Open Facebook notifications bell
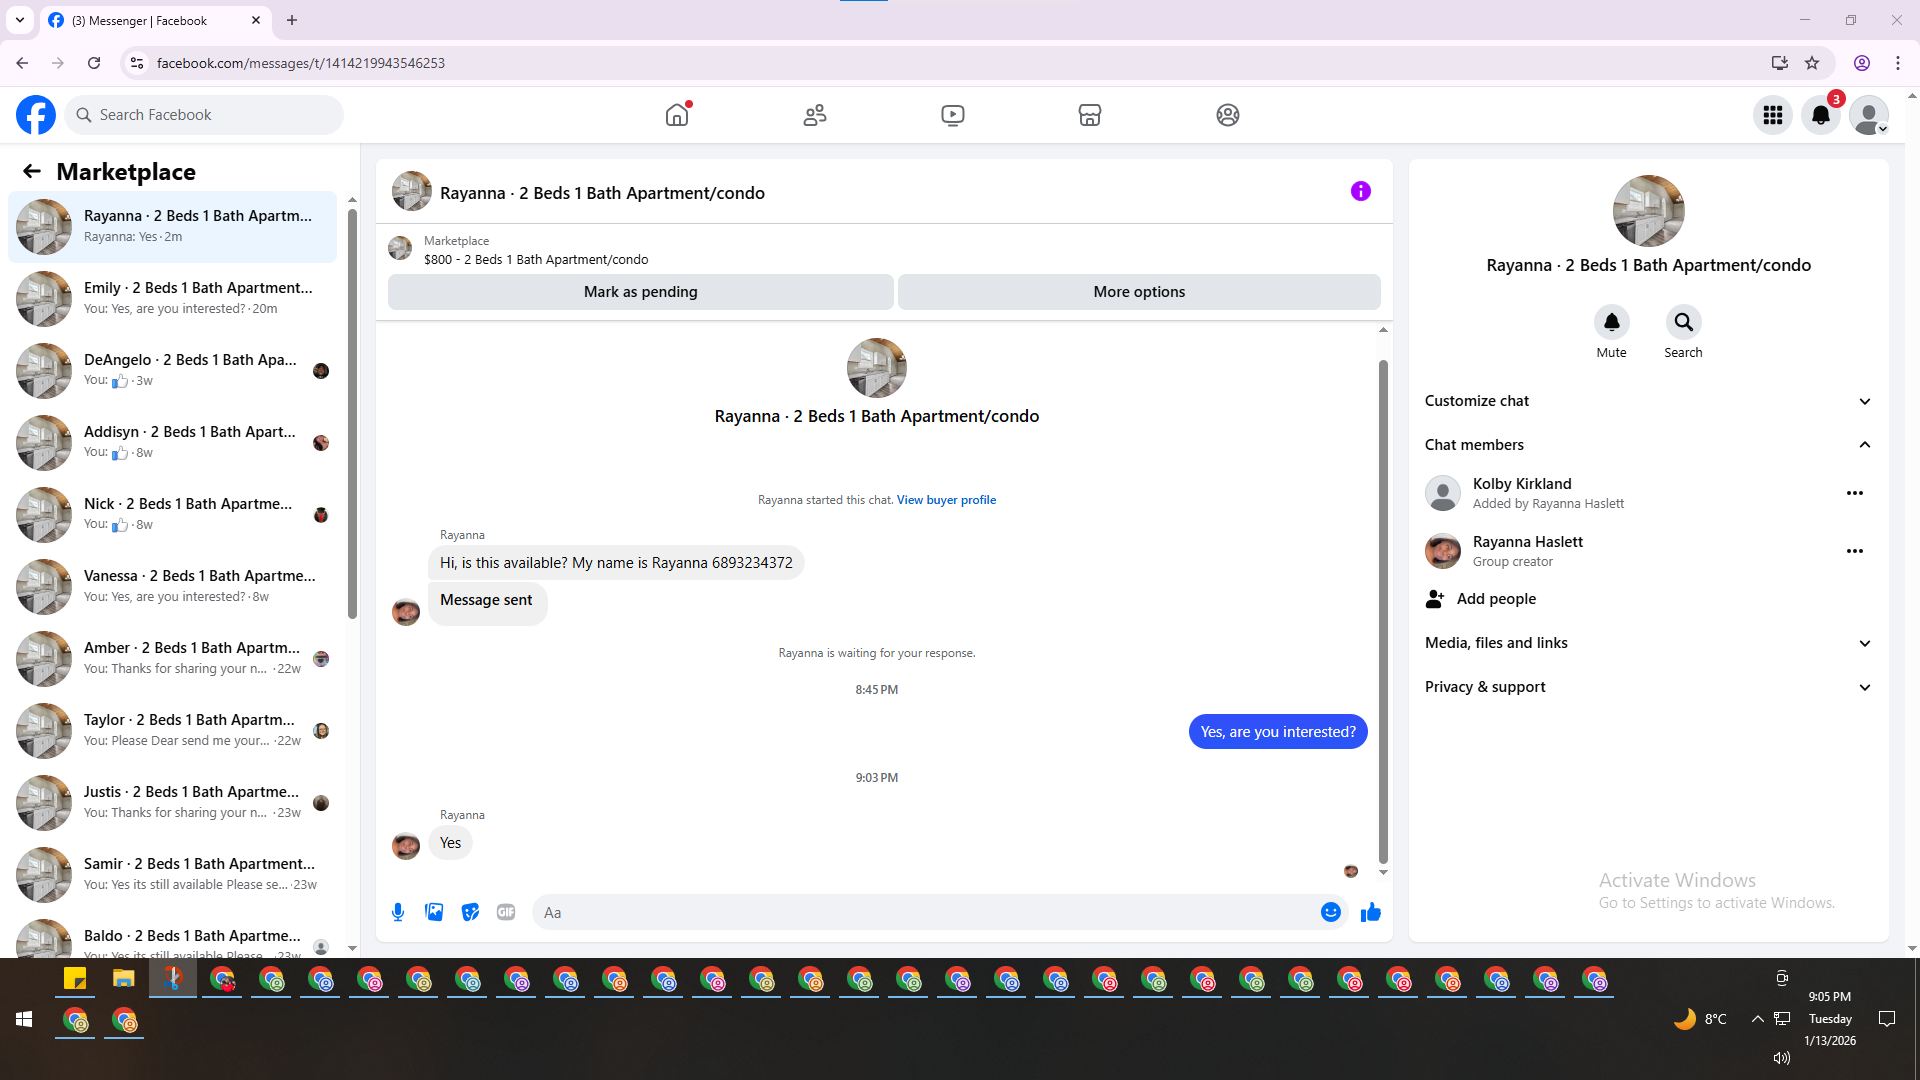1920x1080 pixels. pos(1820,115)
